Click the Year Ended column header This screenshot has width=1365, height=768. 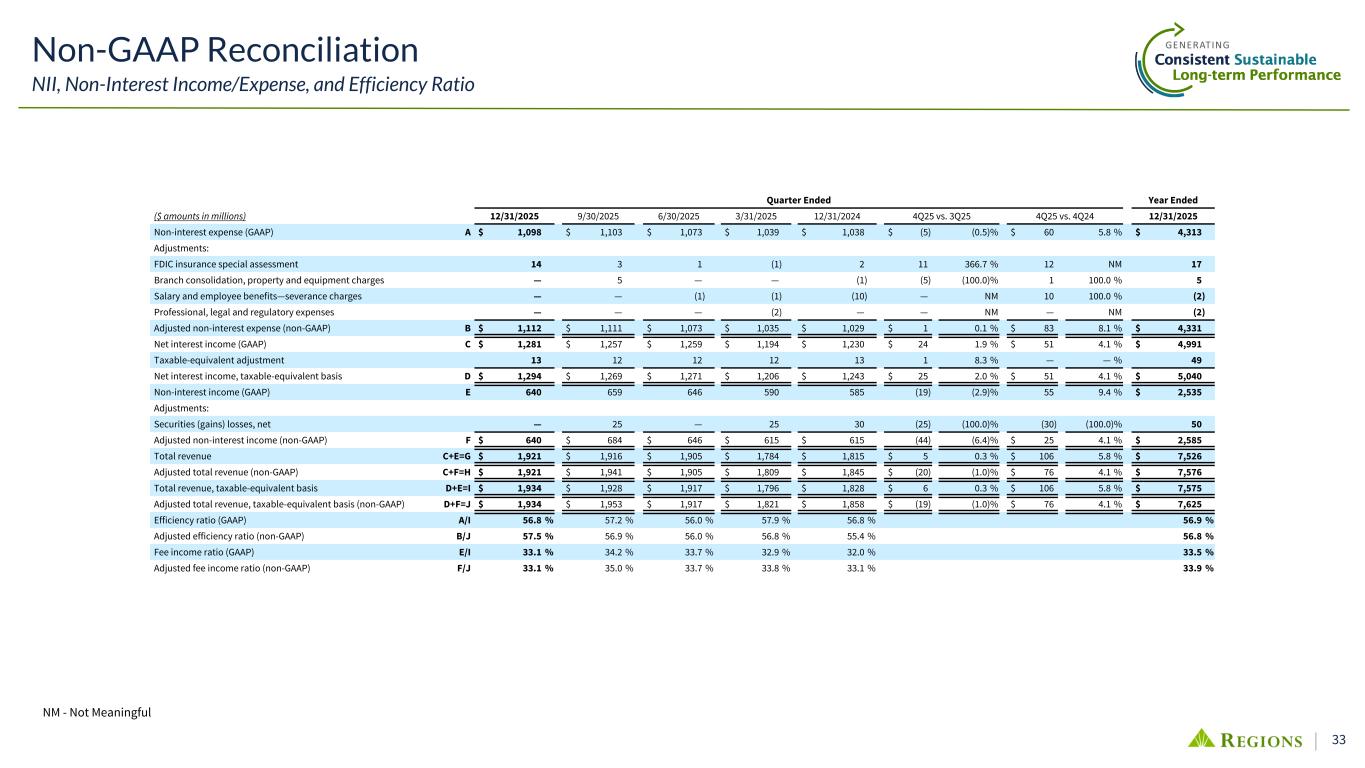[1174, 199]
